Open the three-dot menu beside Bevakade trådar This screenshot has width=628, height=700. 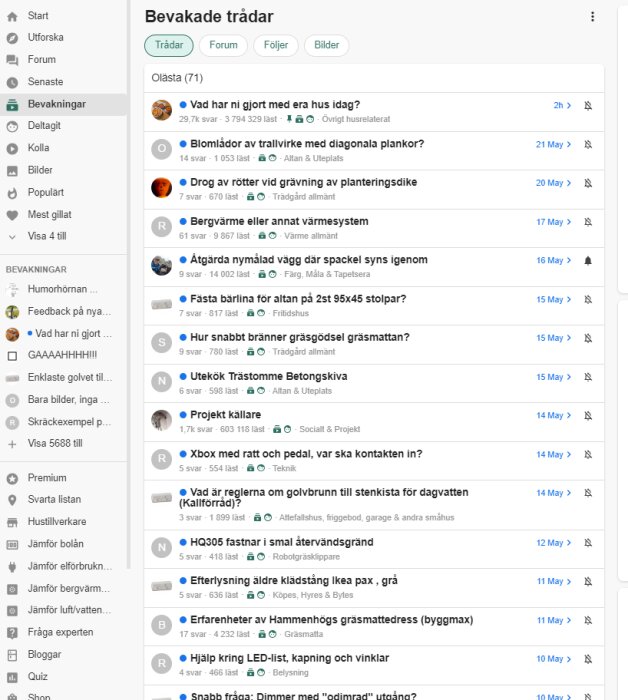[592, 17]
